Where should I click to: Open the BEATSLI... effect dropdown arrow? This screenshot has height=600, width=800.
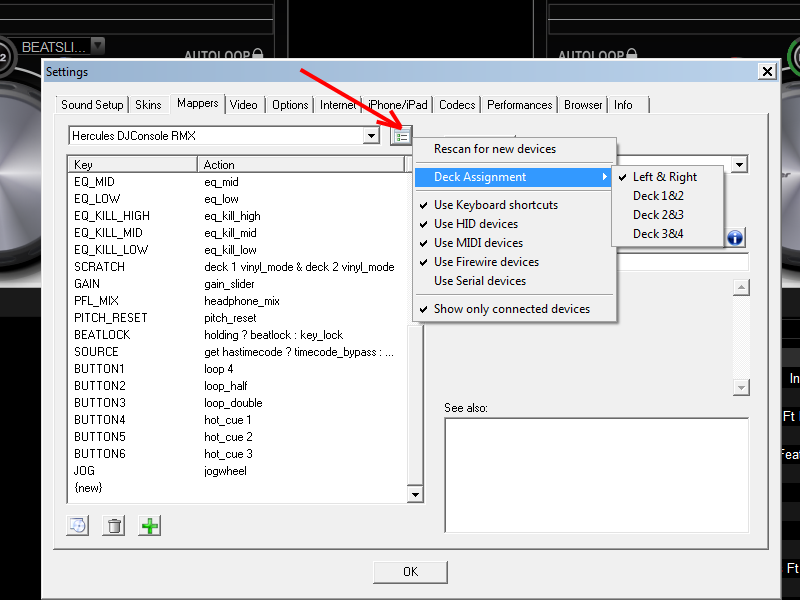(x=98, y=46)
